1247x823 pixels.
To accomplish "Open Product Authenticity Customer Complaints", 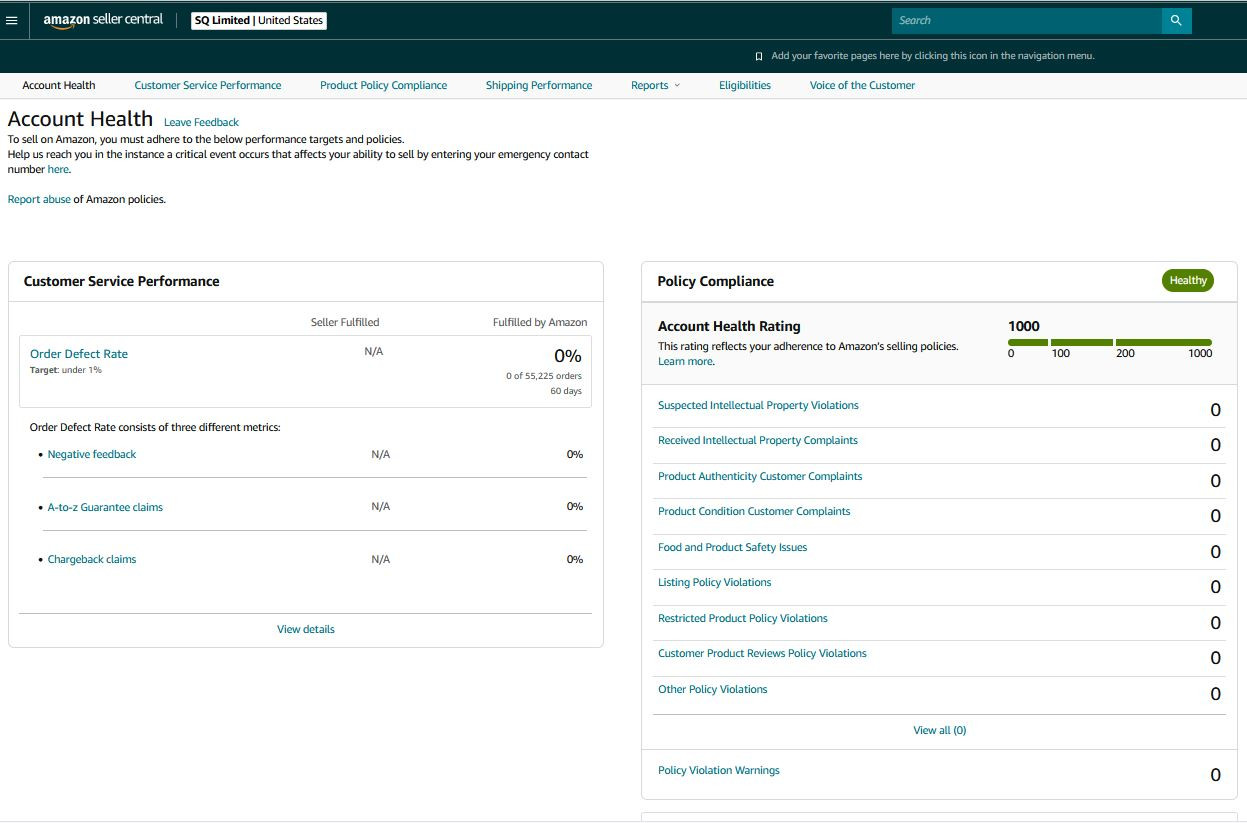I will tap(760, 476).
